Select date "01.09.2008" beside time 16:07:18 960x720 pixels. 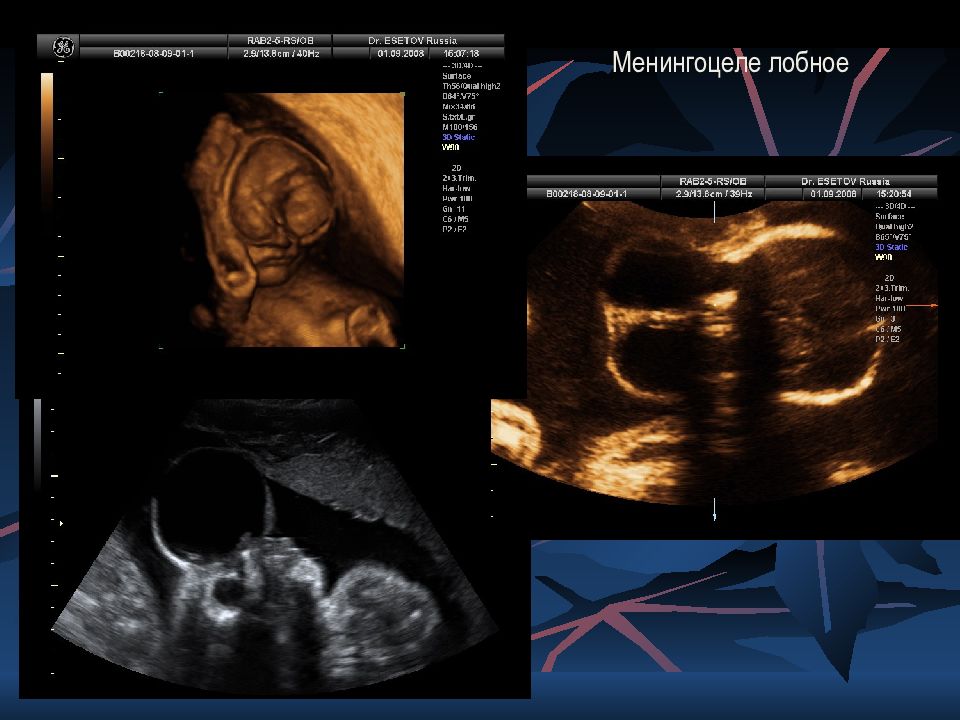click(x=401, y=54)
